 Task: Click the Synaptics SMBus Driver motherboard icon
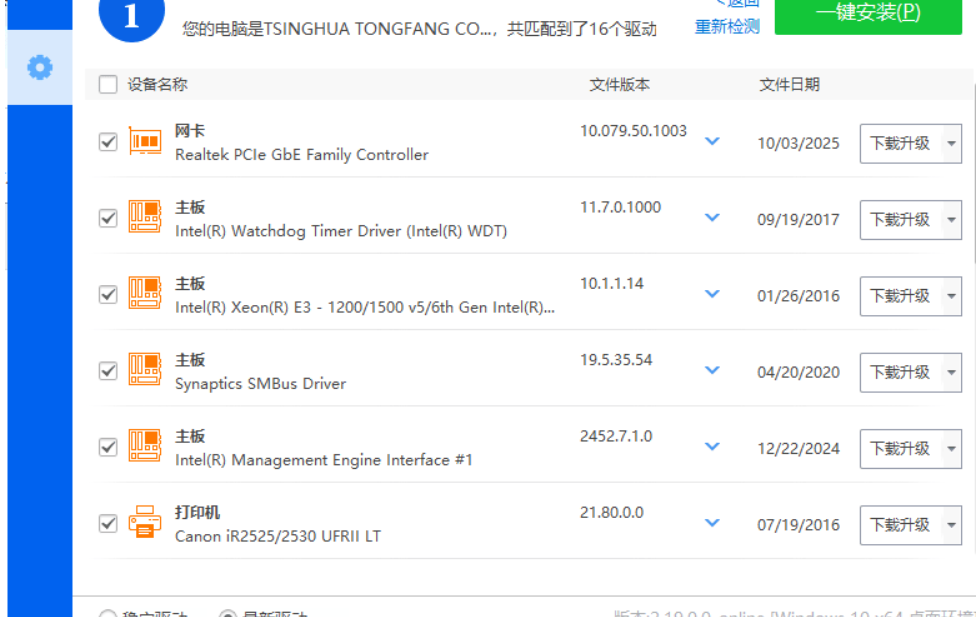pos(144,370)
